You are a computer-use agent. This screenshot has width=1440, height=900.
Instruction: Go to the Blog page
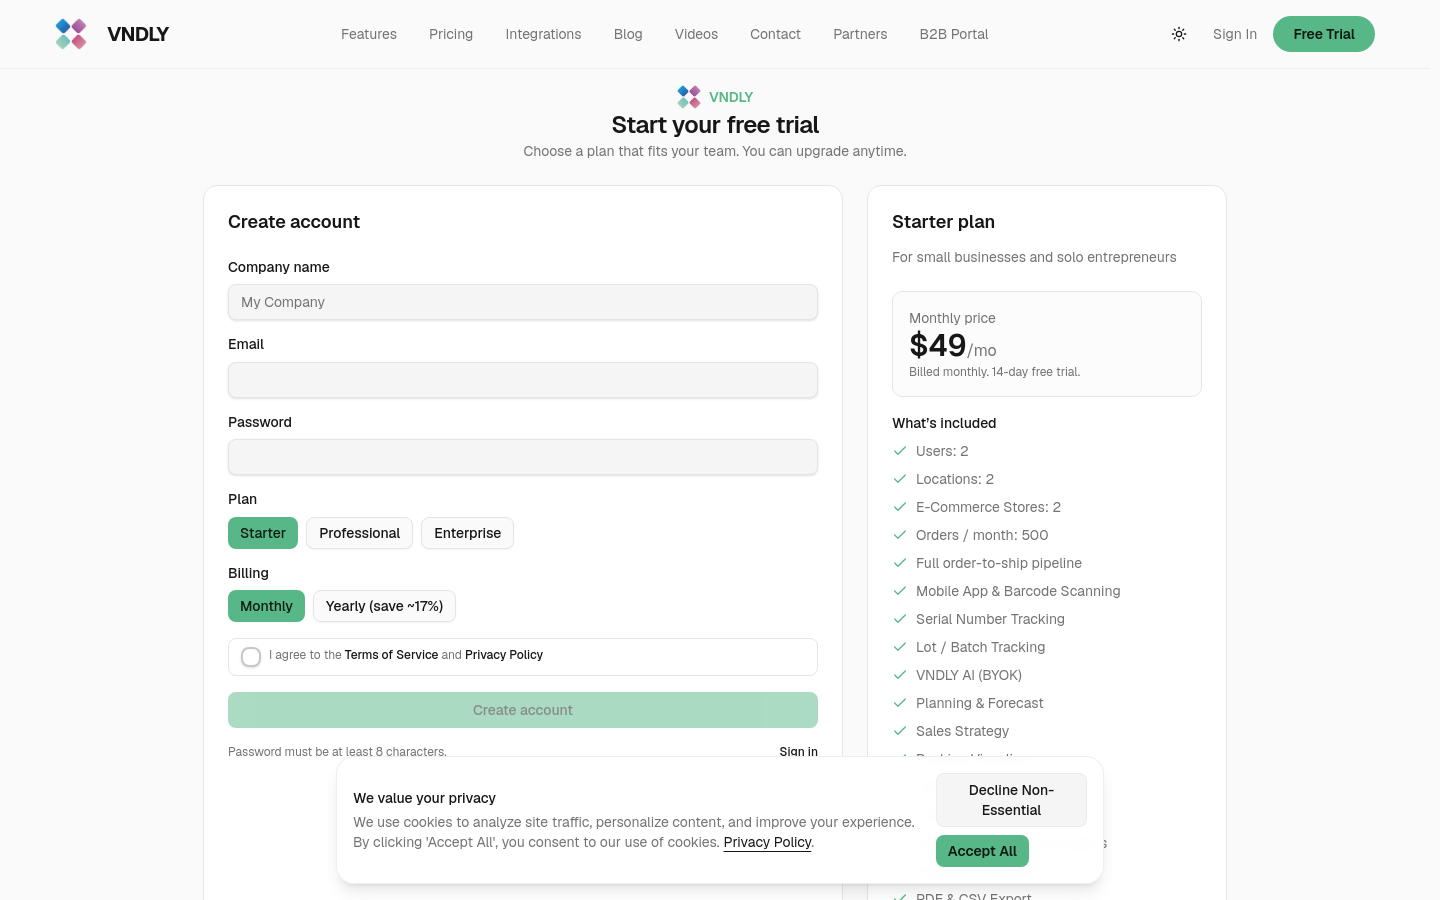pos(628,34)
